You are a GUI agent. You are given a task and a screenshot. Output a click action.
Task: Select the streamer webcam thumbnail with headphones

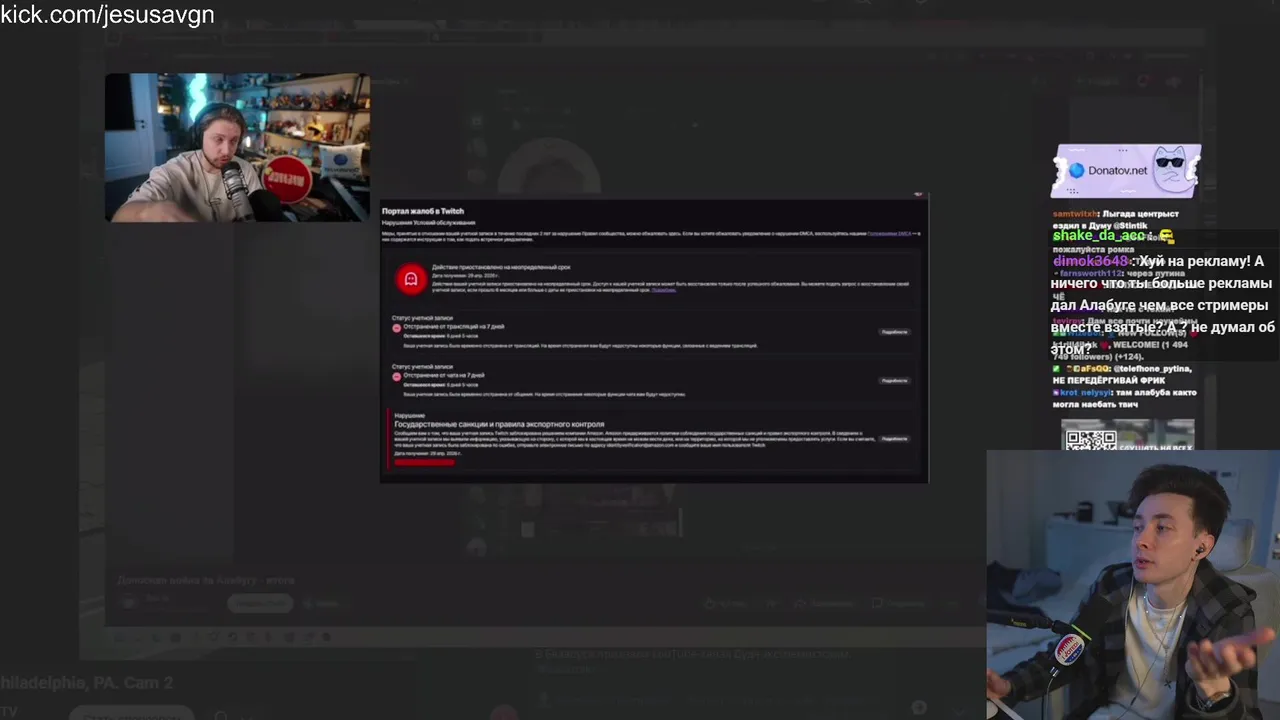point(237,147)
